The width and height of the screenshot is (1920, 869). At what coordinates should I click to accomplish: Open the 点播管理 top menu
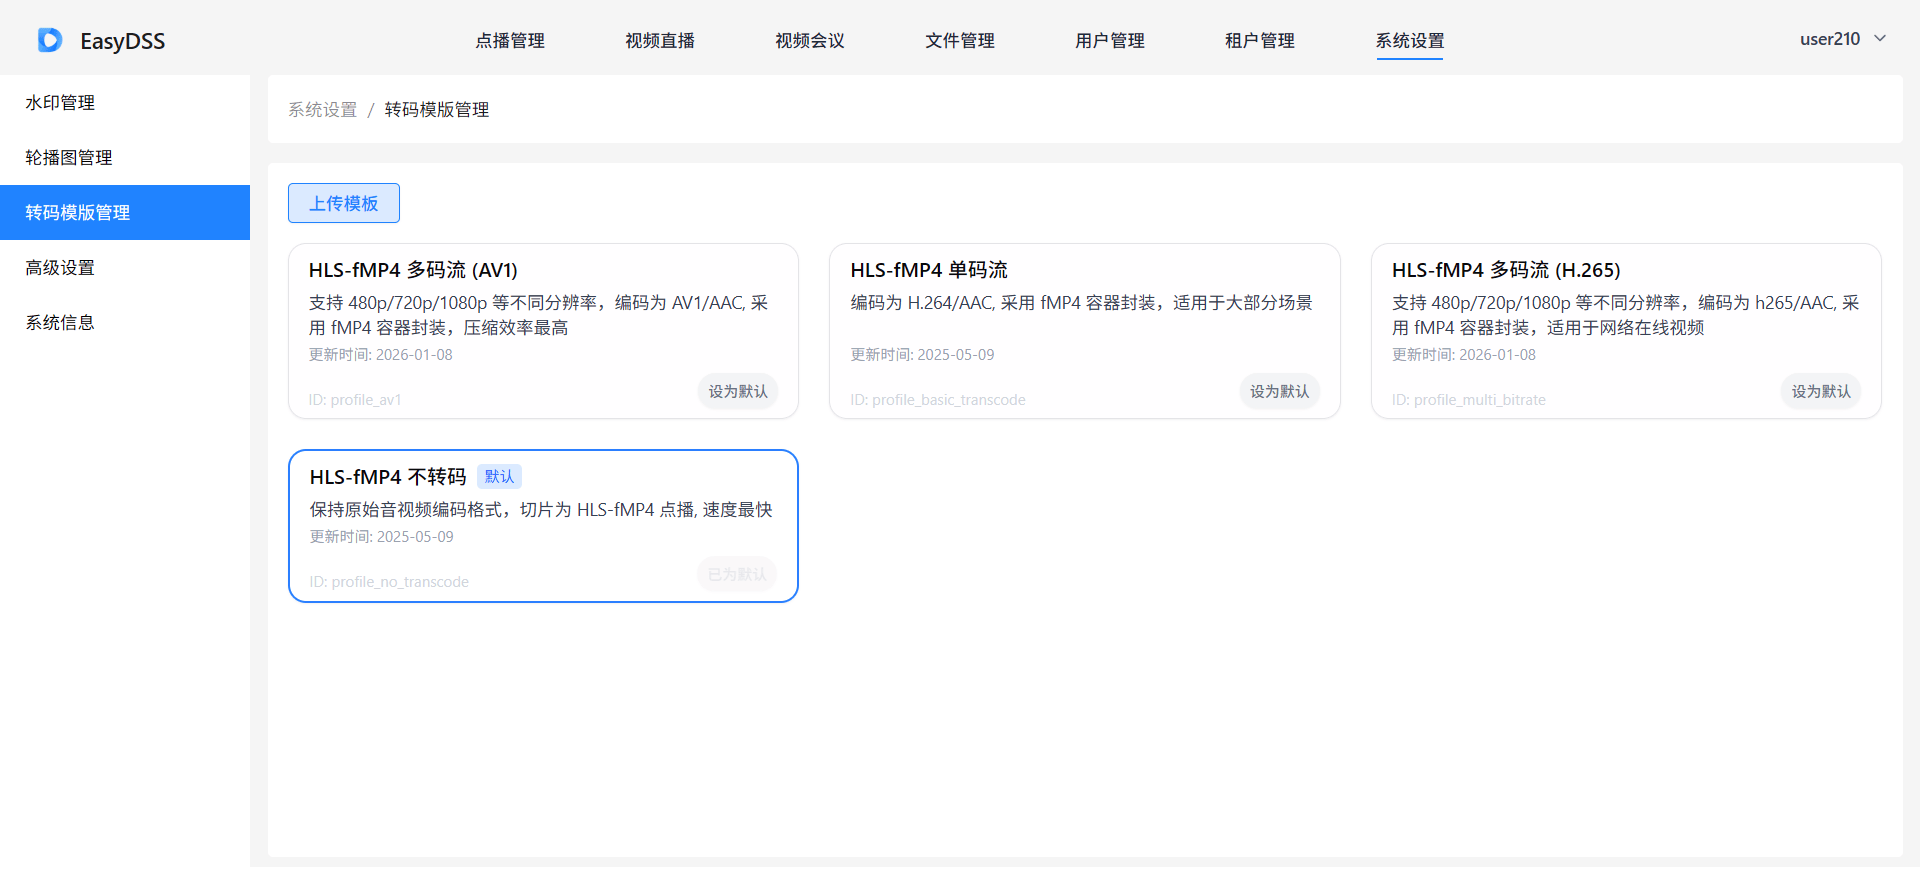pos(510,41)
